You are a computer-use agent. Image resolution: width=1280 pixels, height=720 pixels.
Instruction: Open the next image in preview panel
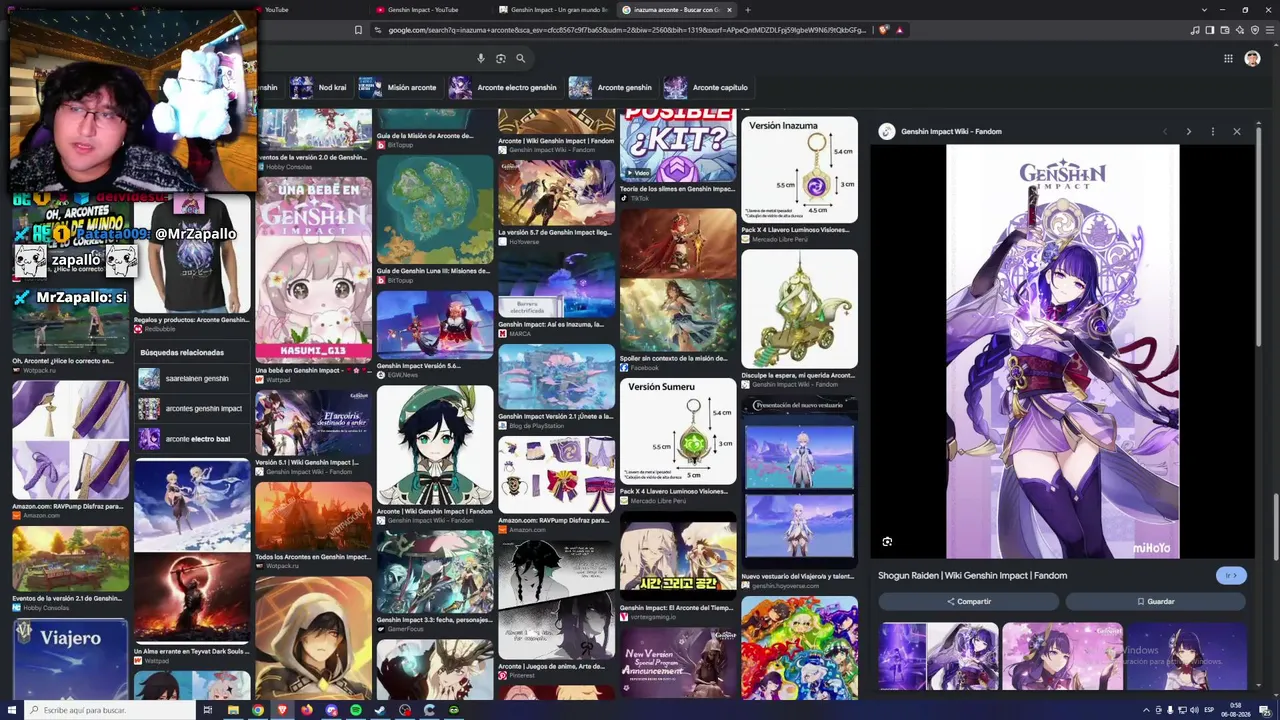click(1188, 131)
